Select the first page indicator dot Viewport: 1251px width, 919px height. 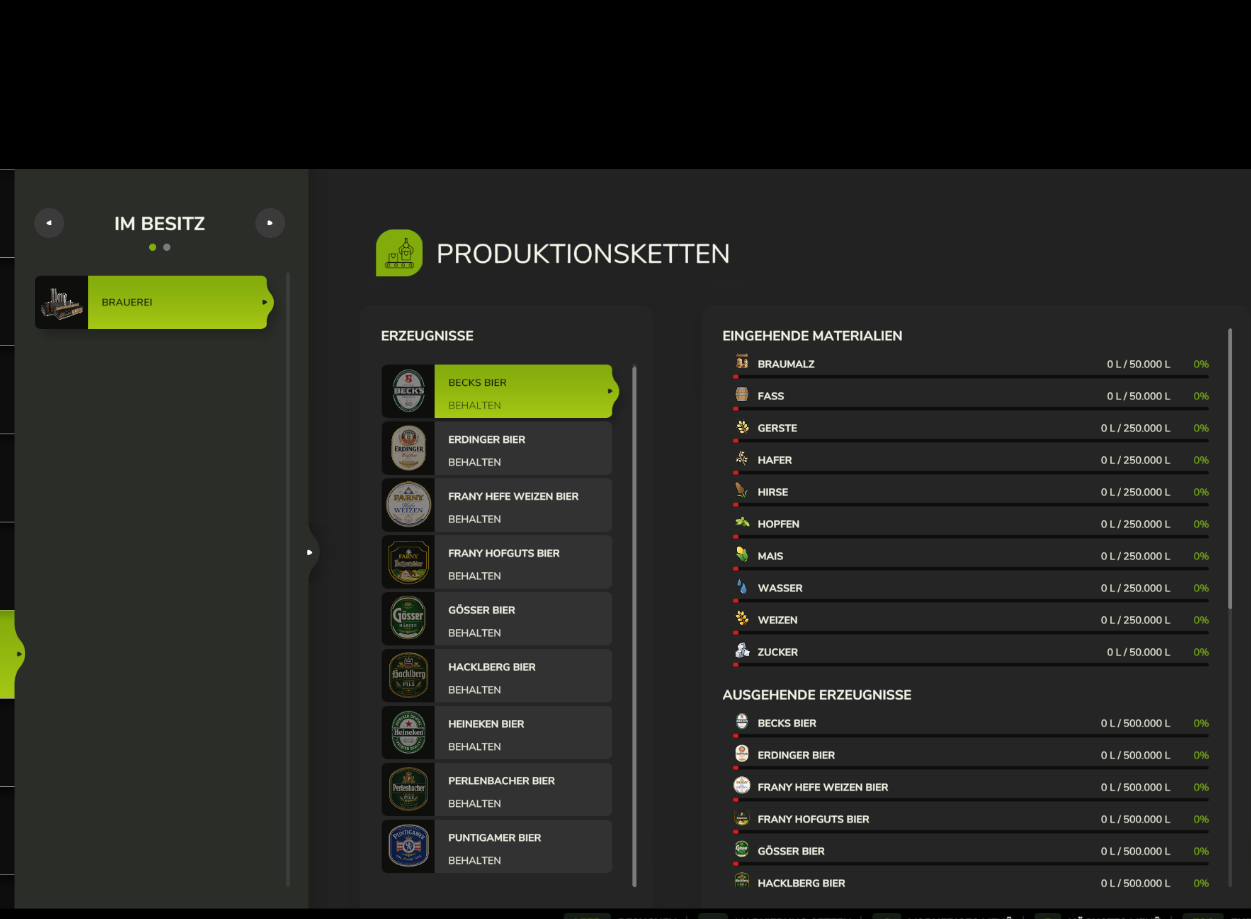pos(153,247)
